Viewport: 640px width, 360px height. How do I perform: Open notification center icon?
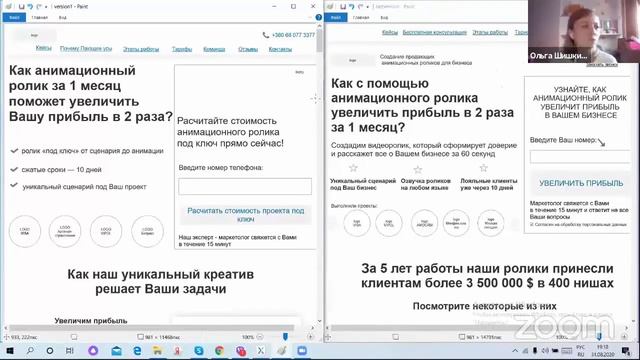pos(626,351)
